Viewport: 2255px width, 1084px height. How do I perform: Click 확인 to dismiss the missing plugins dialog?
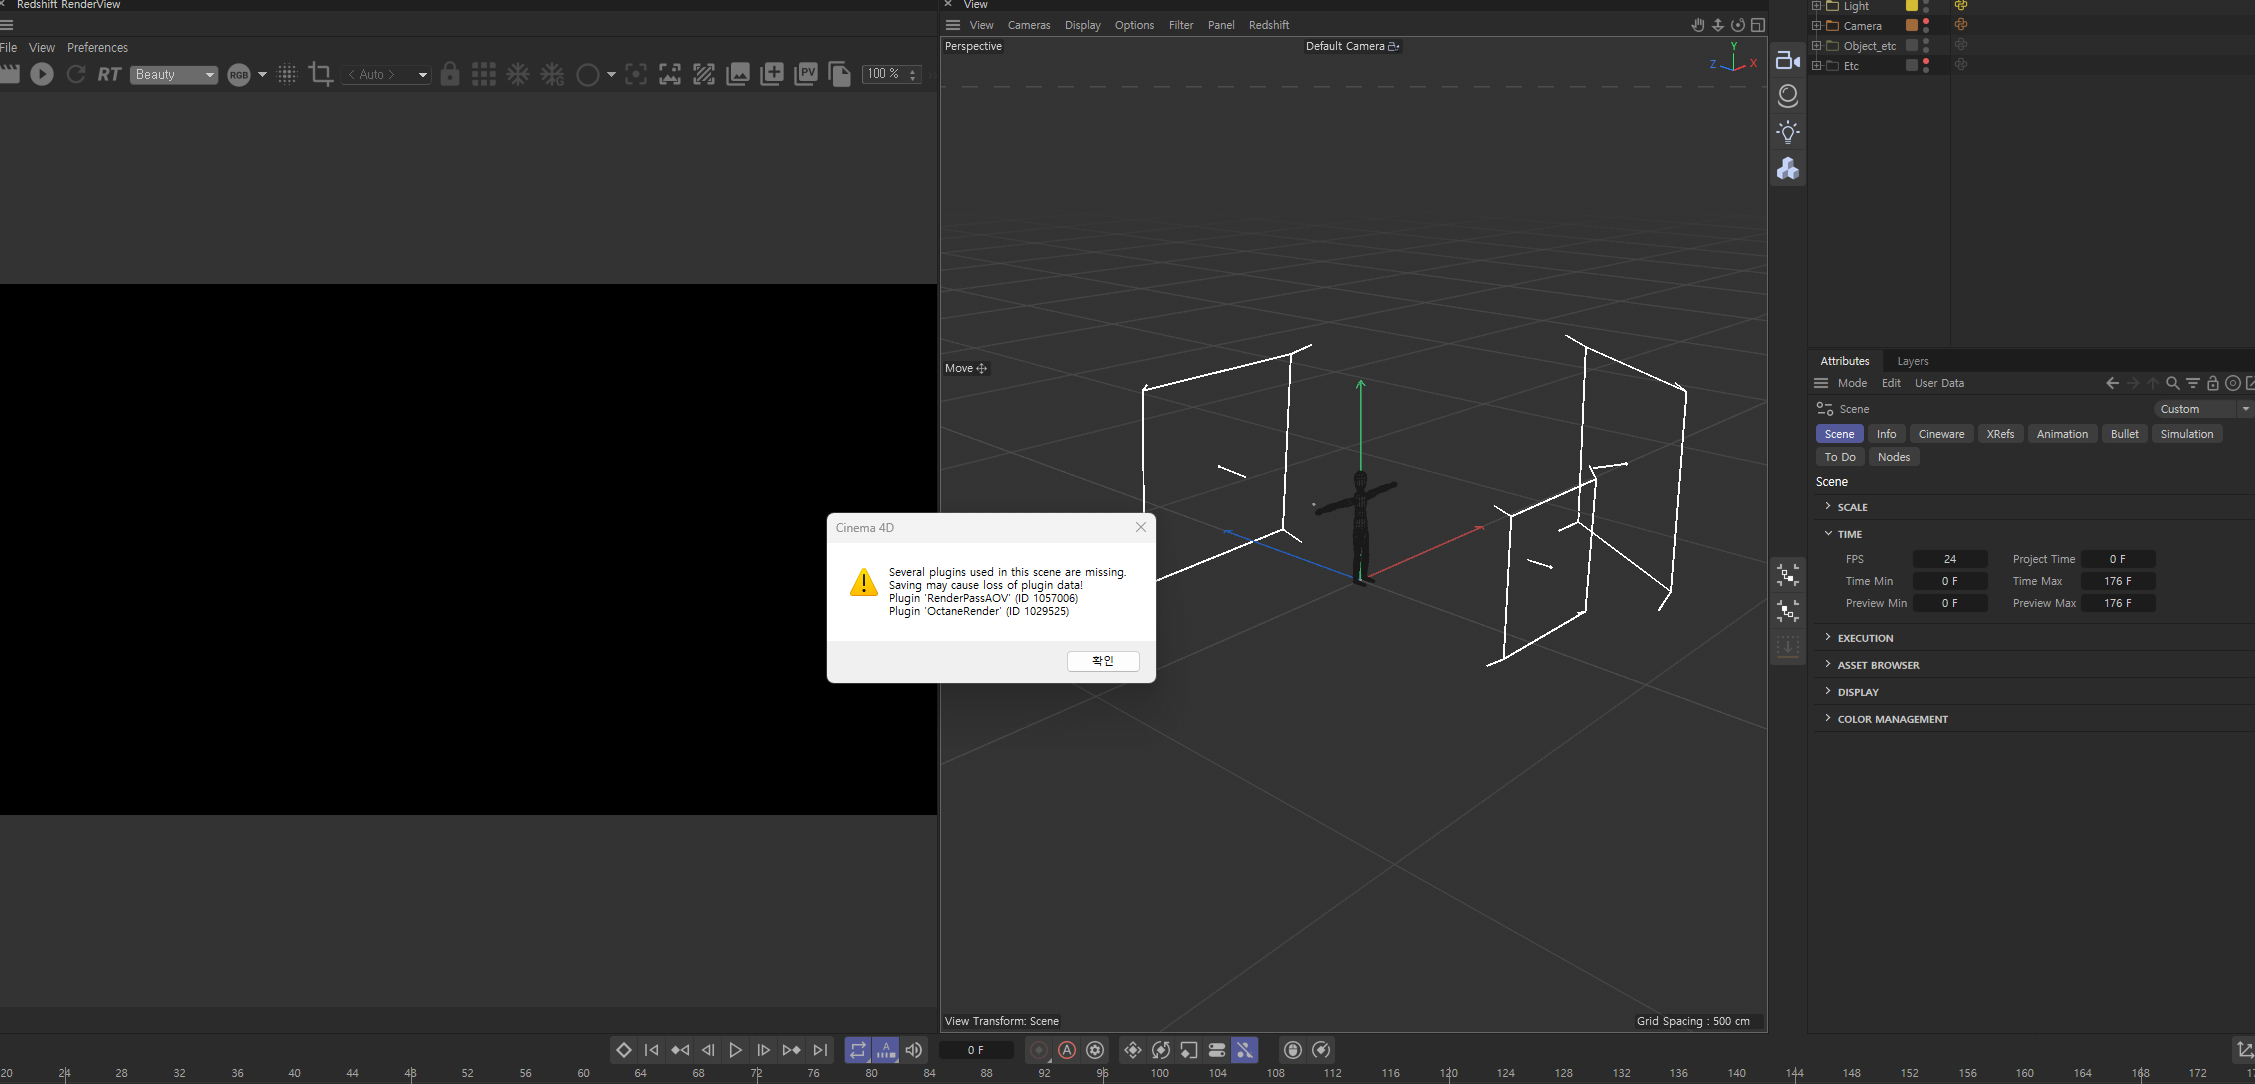click(x=1103, y=661)
